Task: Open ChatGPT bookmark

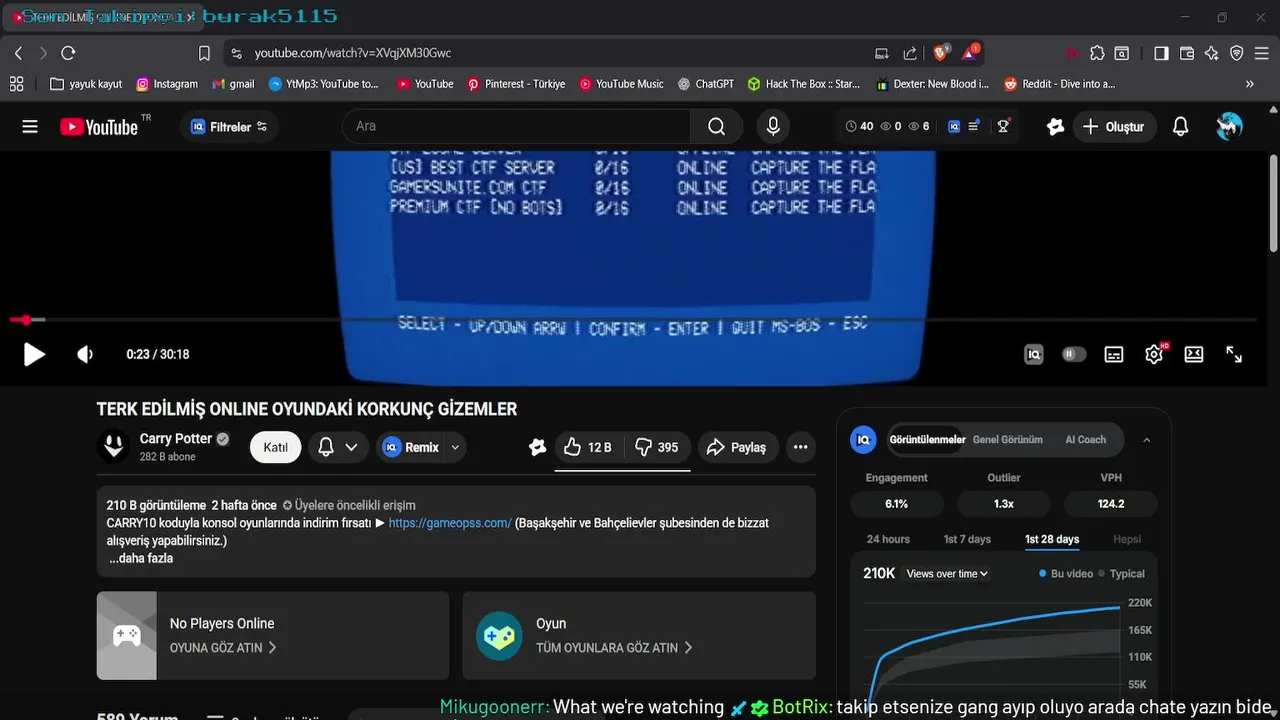Action: click(705, 84)
